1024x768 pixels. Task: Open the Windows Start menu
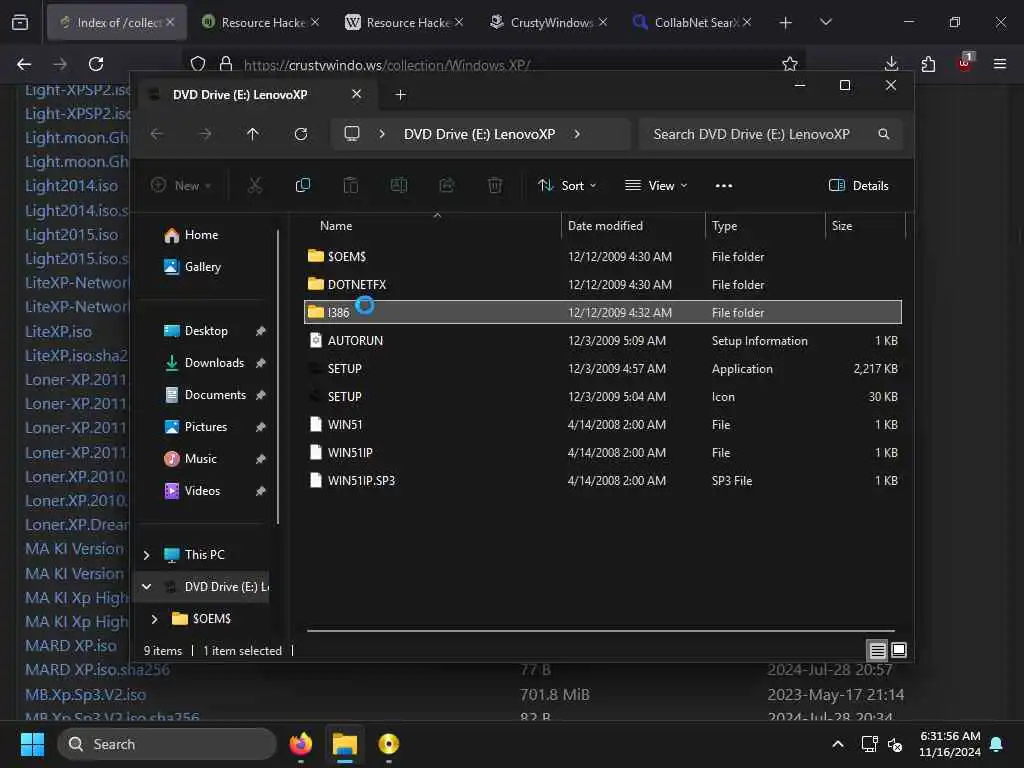[32, 744]
